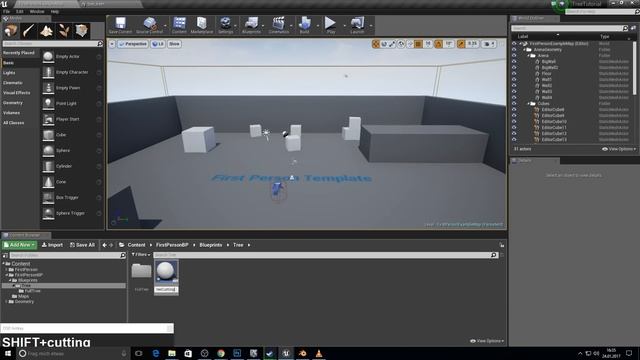Add Player Start from the placement list
640x360 pixels.
coord(68,119)
